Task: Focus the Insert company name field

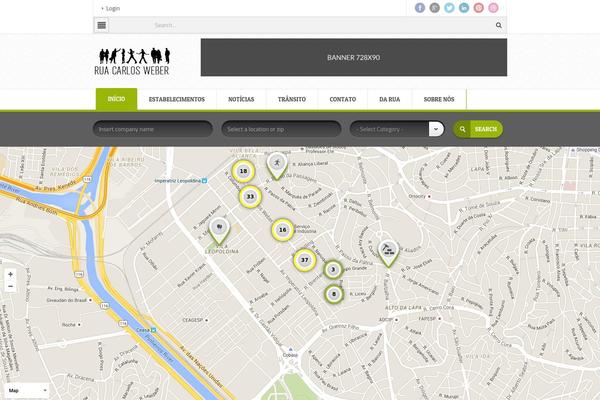Action: click(153, 129)
